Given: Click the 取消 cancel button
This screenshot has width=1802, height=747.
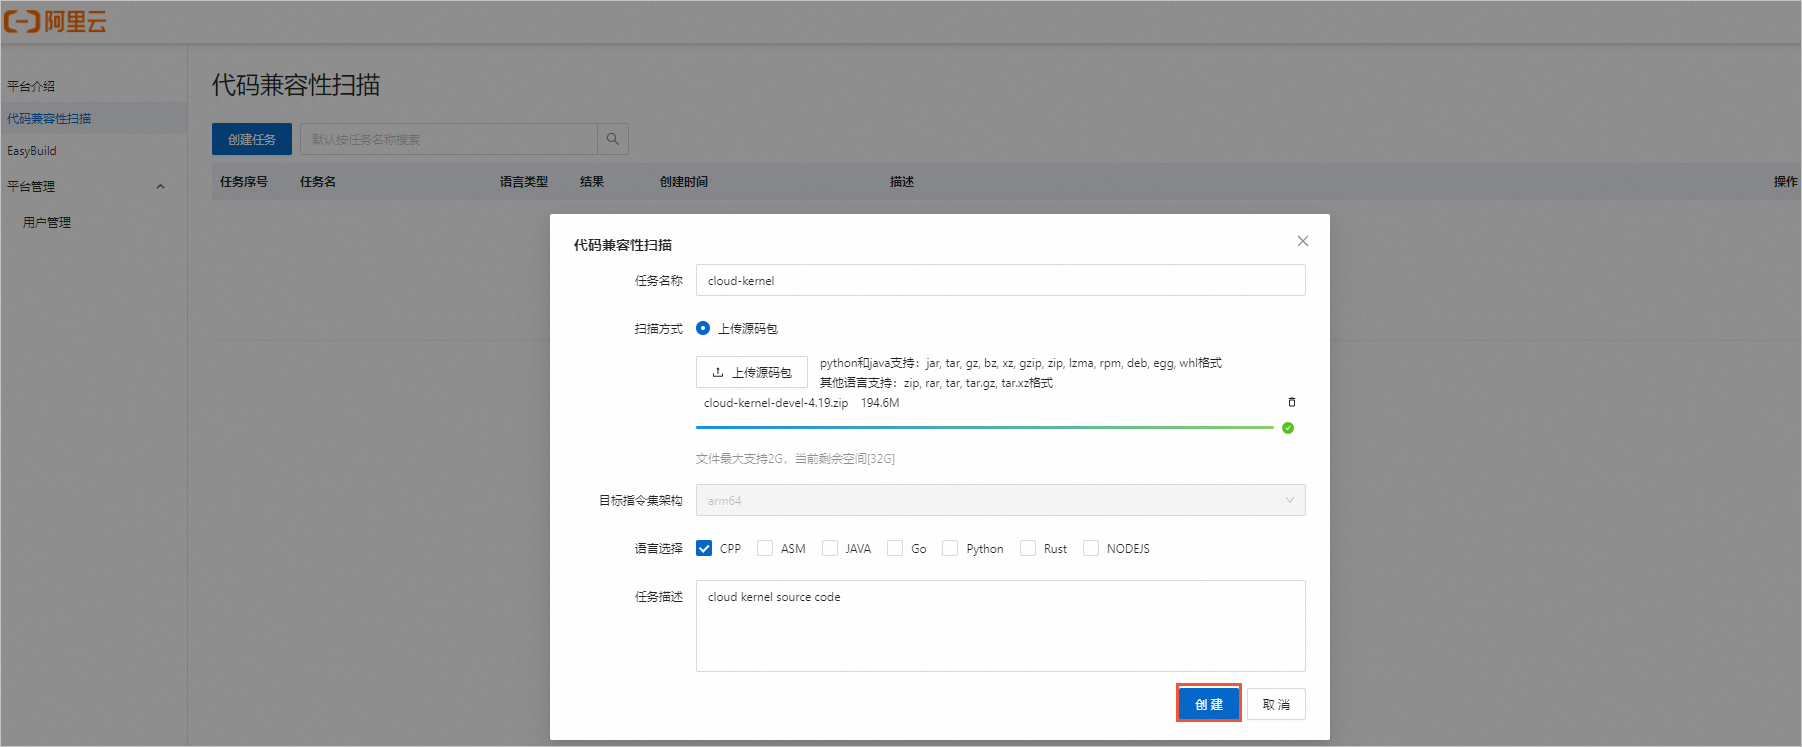Looking at the screenshot, I should [x=1275, y=704].
